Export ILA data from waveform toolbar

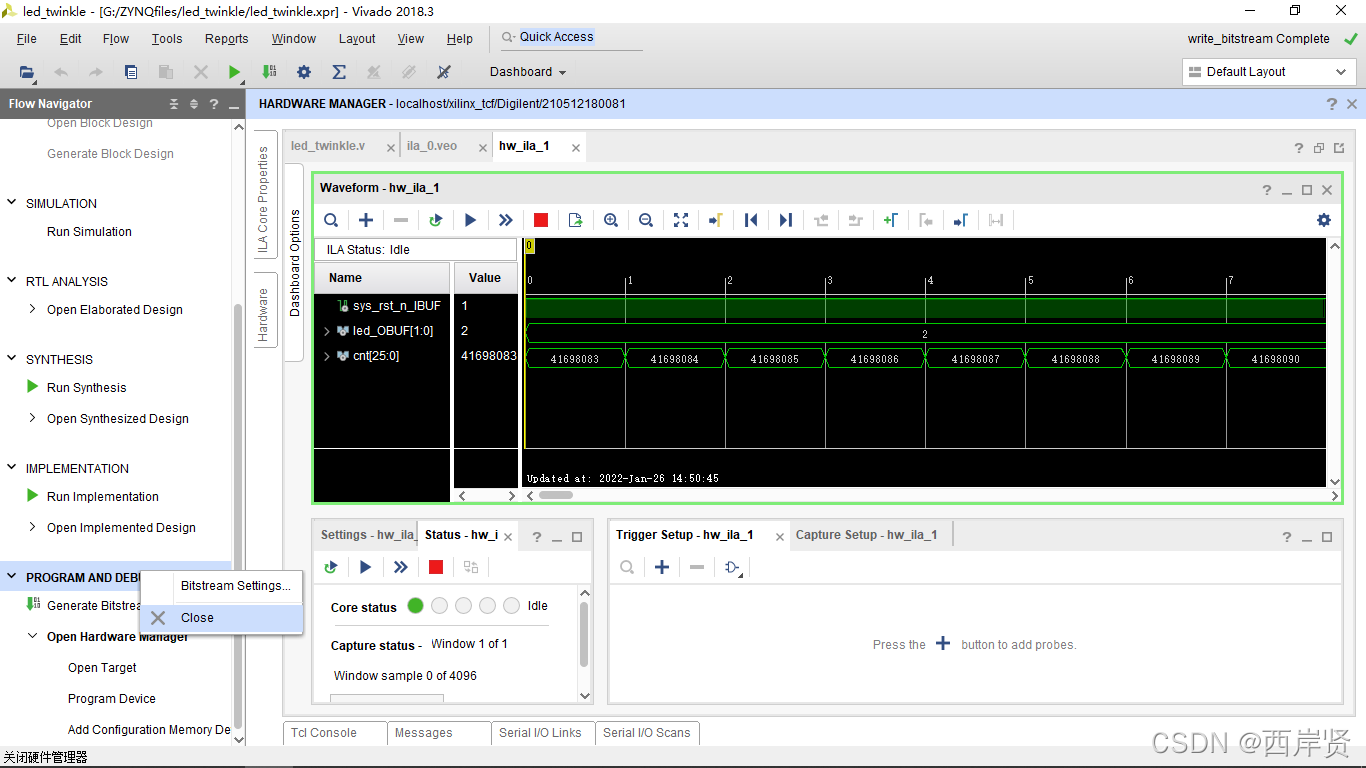click(576, 220)
